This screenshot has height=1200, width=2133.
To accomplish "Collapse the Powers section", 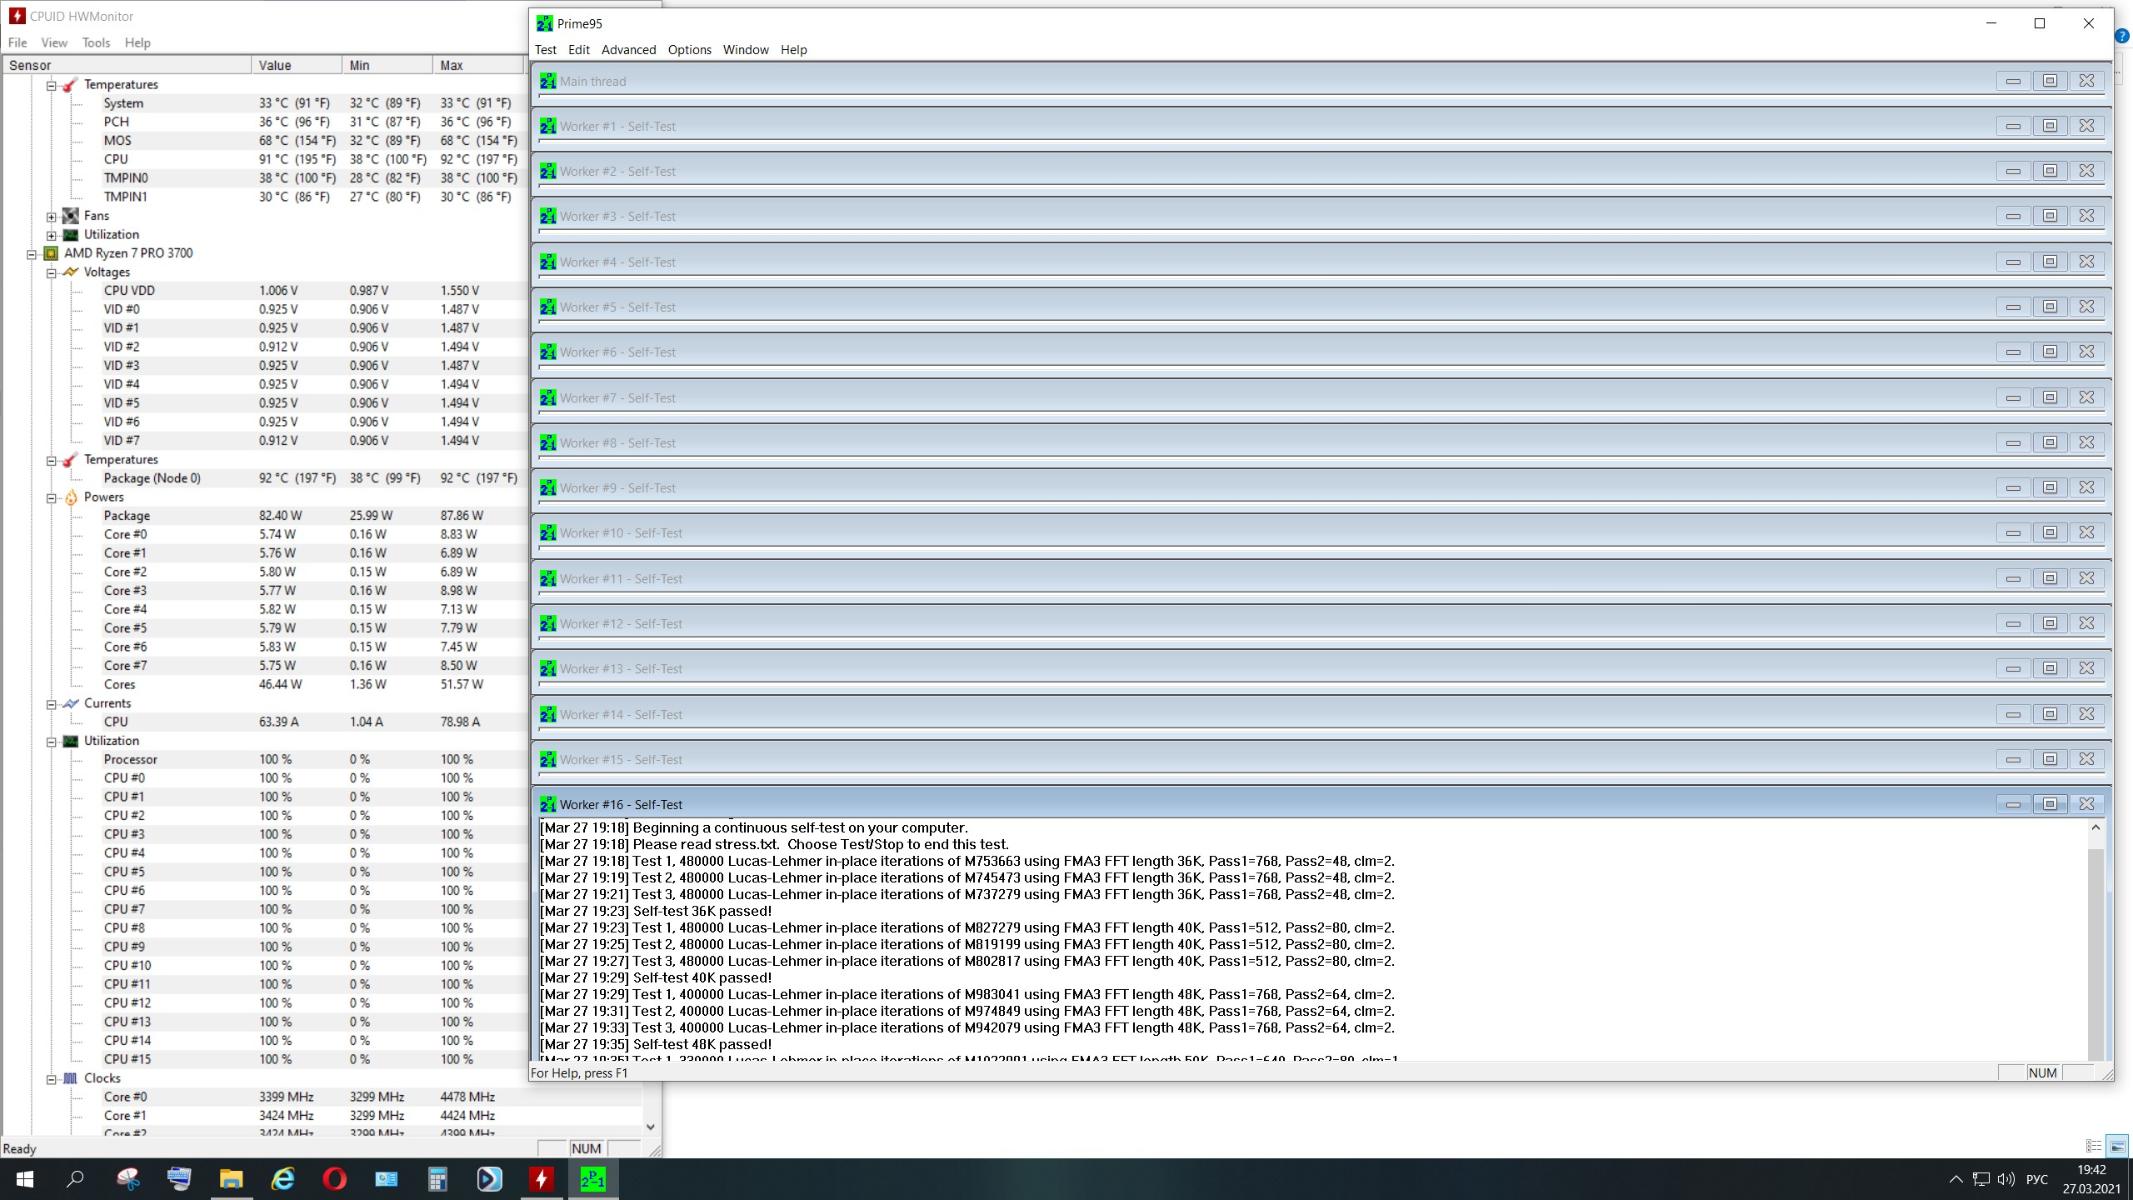I will (x=52, y=498).
